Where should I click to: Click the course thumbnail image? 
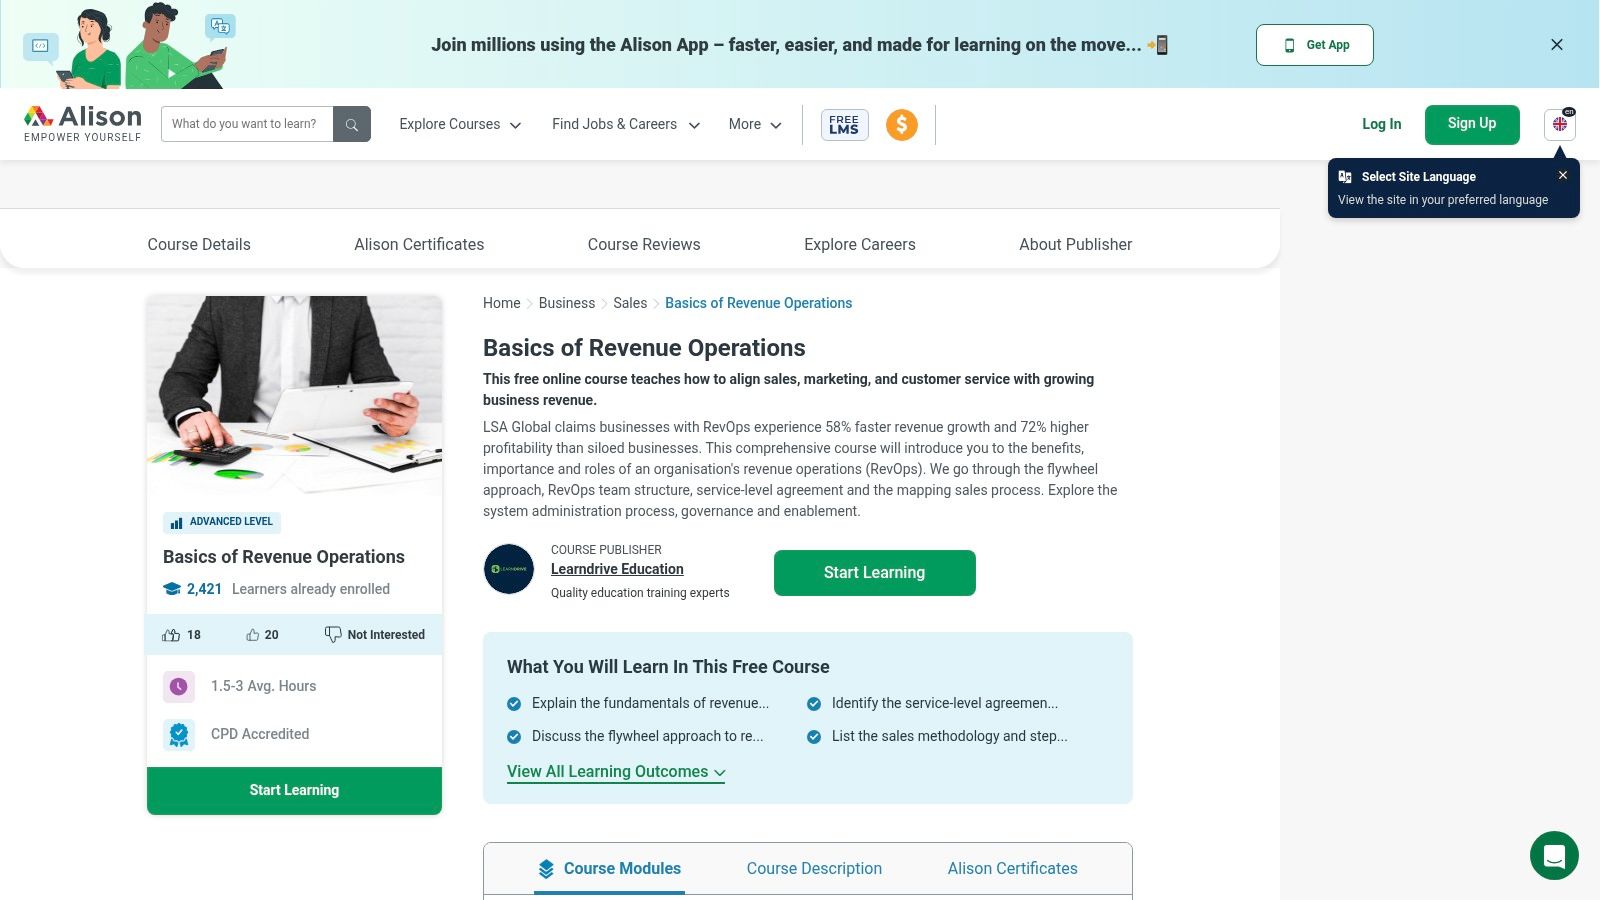point(294,395)
